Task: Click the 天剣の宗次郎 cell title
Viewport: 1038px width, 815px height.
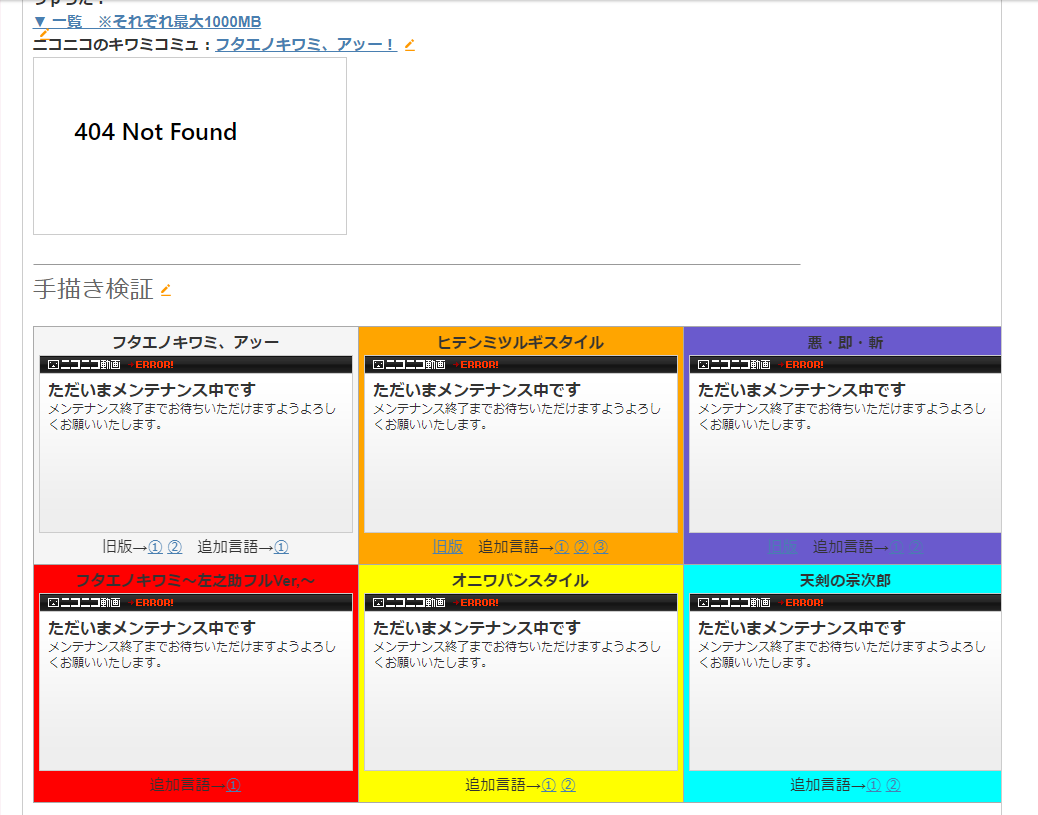Action: coord(845,581)
